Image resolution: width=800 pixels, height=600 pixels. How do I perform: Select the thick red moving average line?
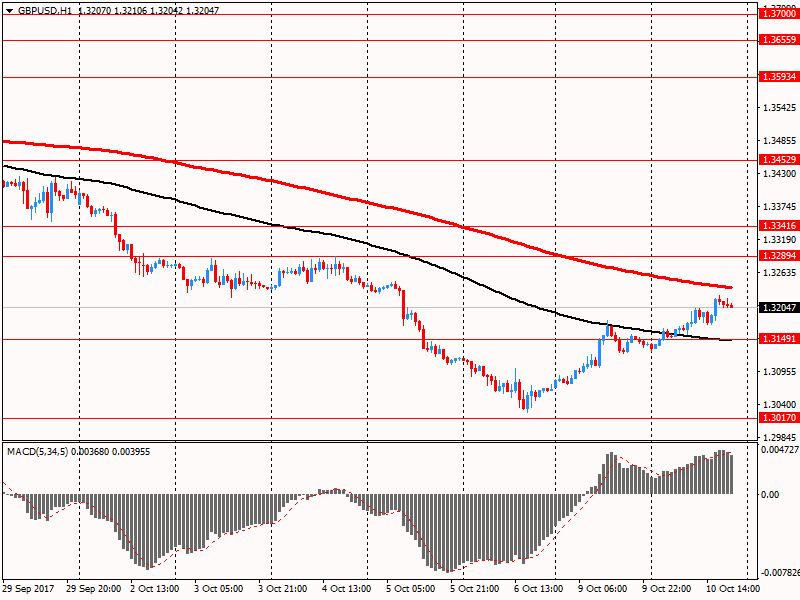tap(367, 202)
